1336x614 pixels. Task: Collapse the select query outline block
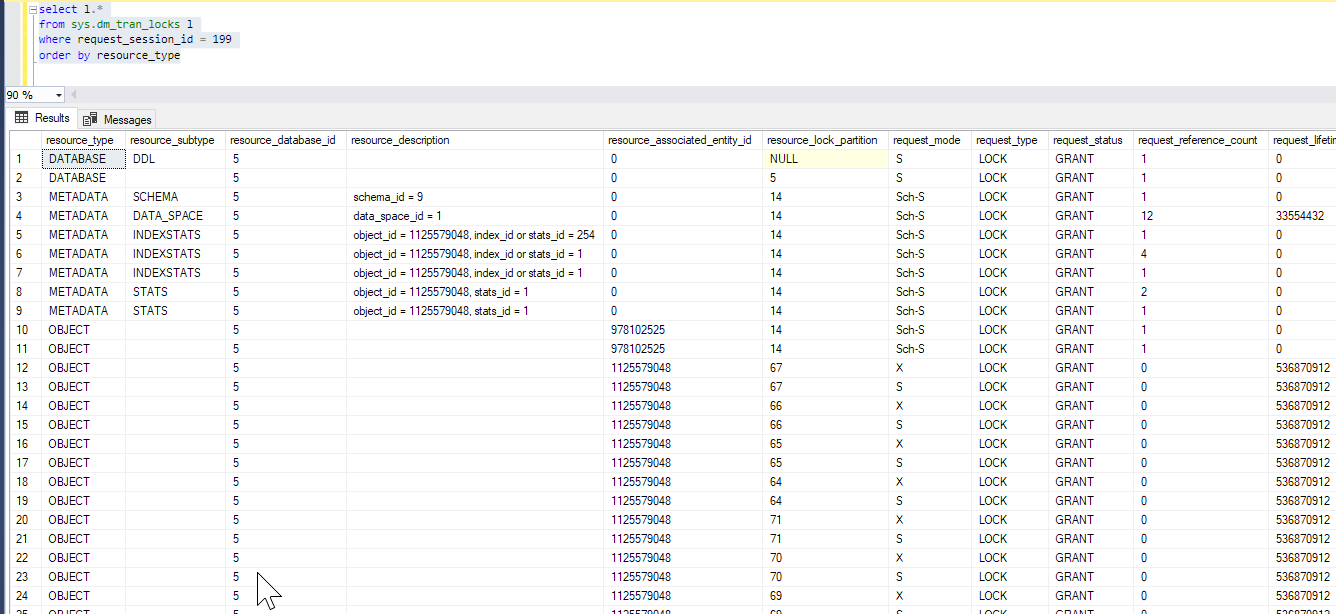[33, 9]
